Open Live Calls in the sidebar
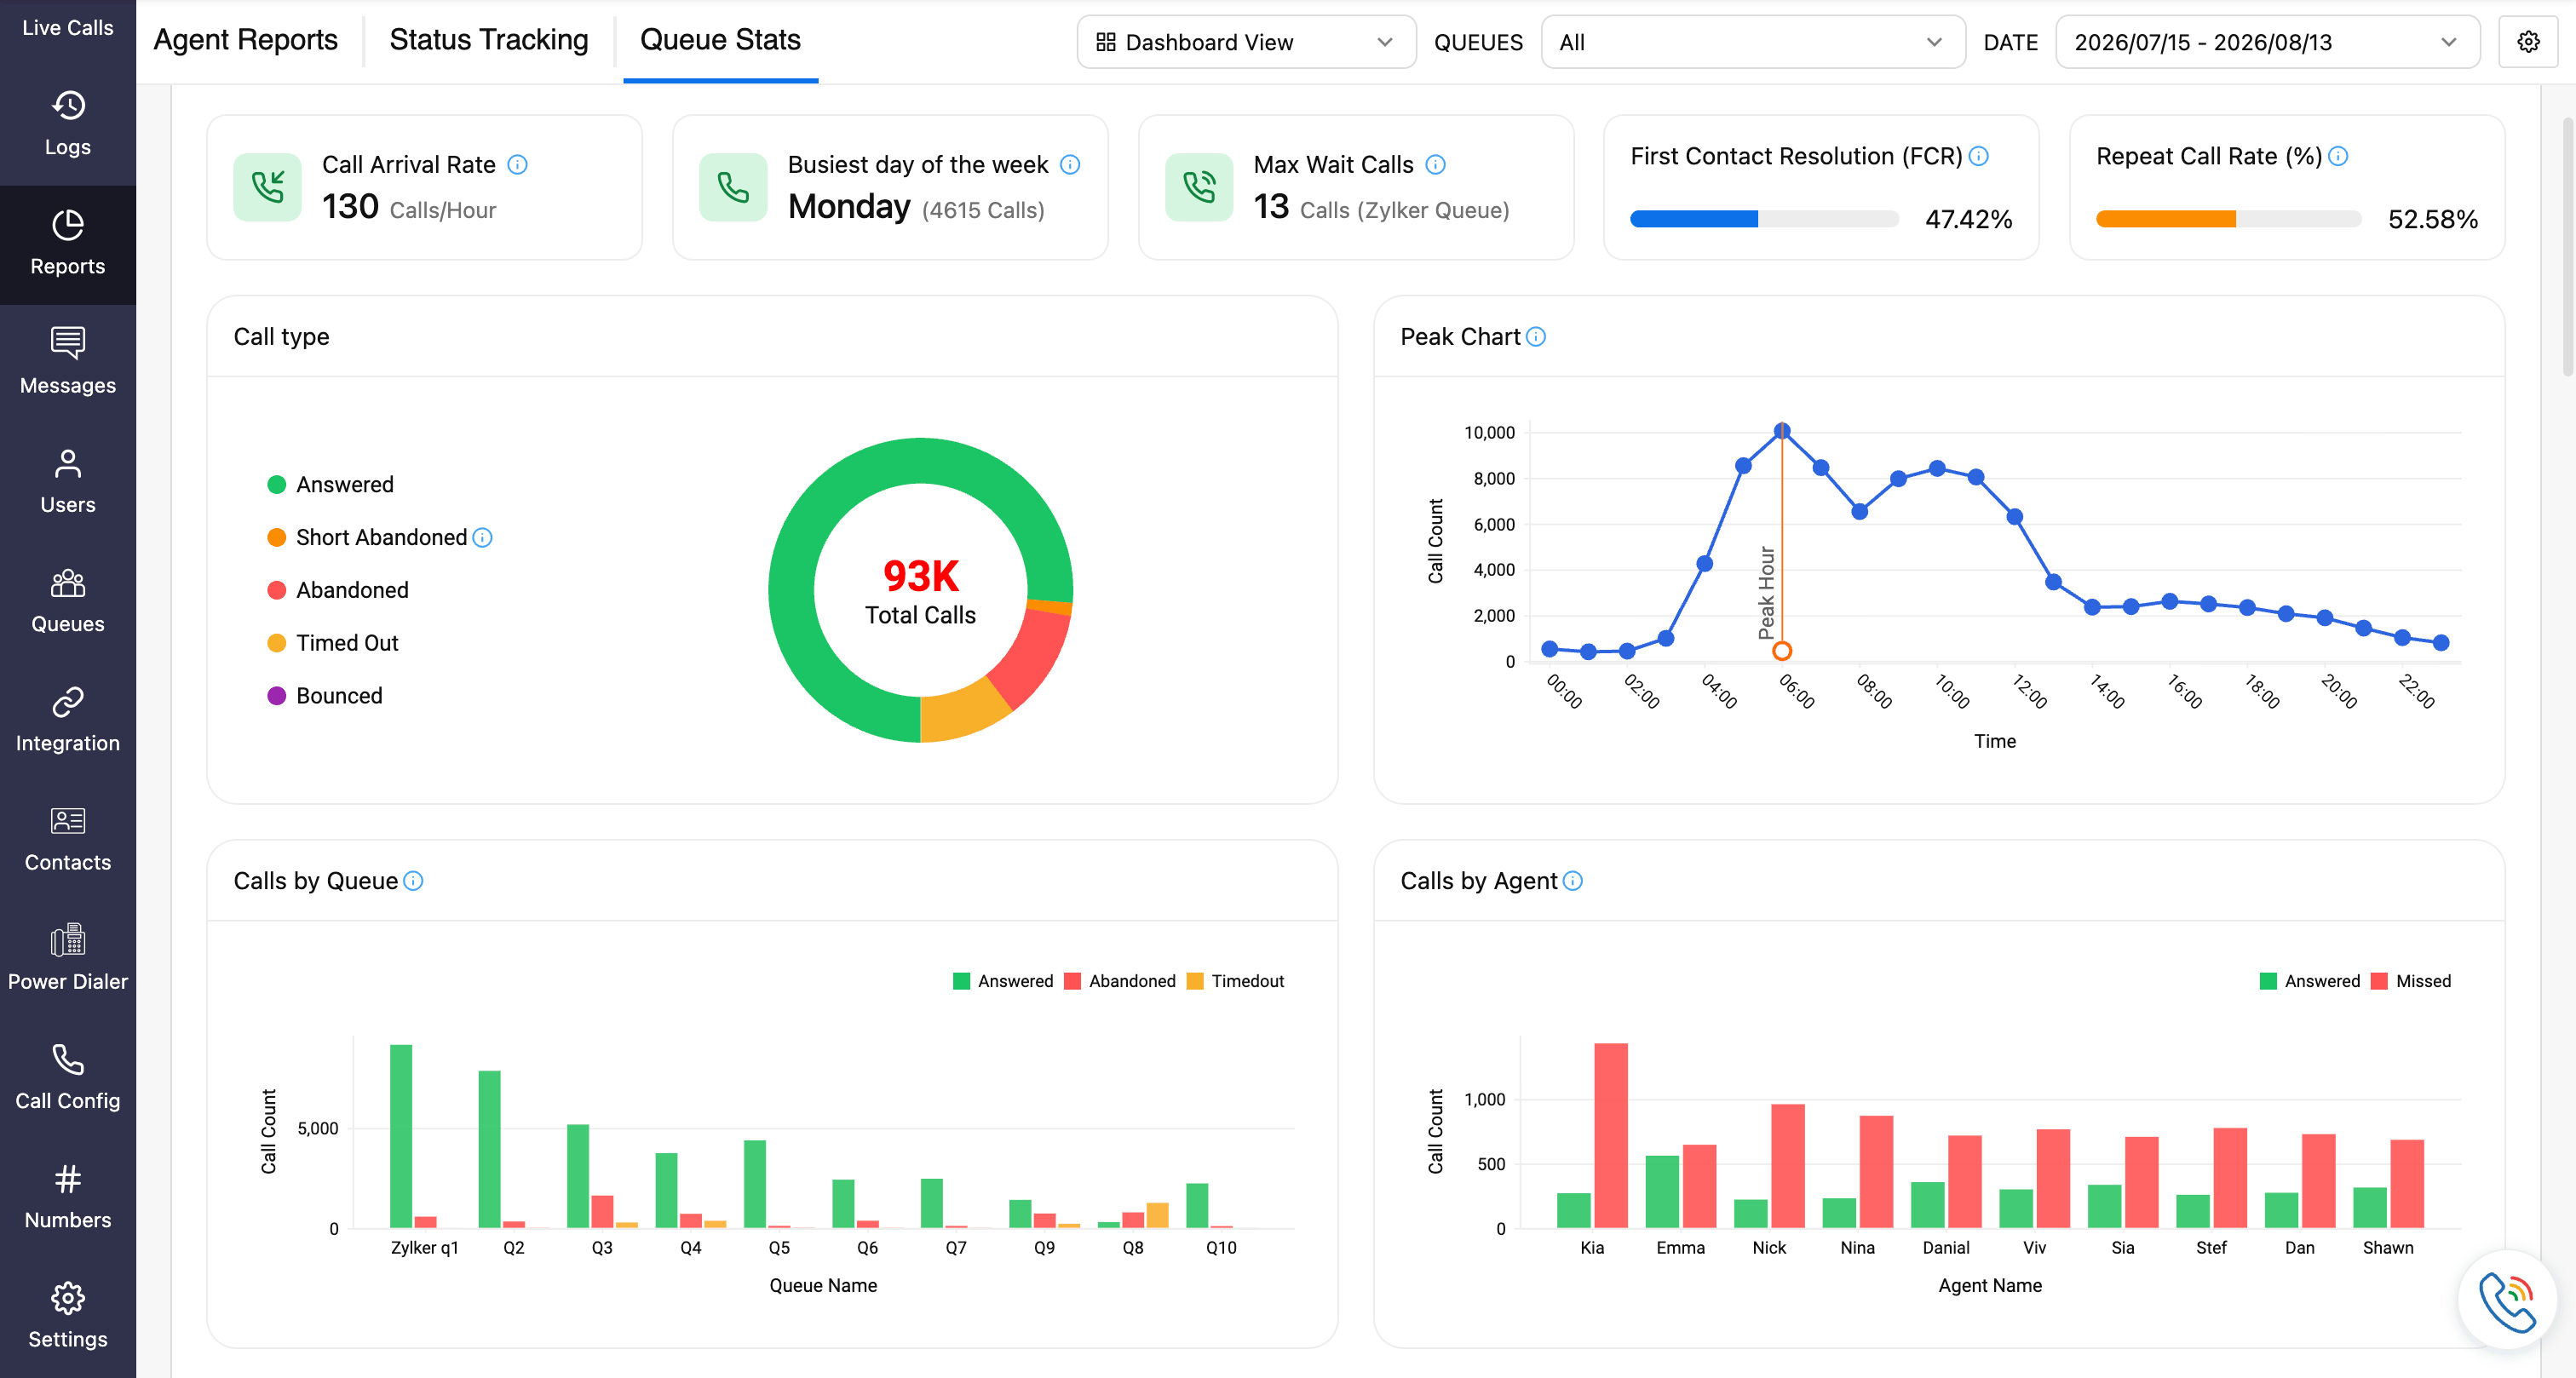The height and width of the screenshot is (1378, 2576). pyautogui.click(x=67, y=28)
